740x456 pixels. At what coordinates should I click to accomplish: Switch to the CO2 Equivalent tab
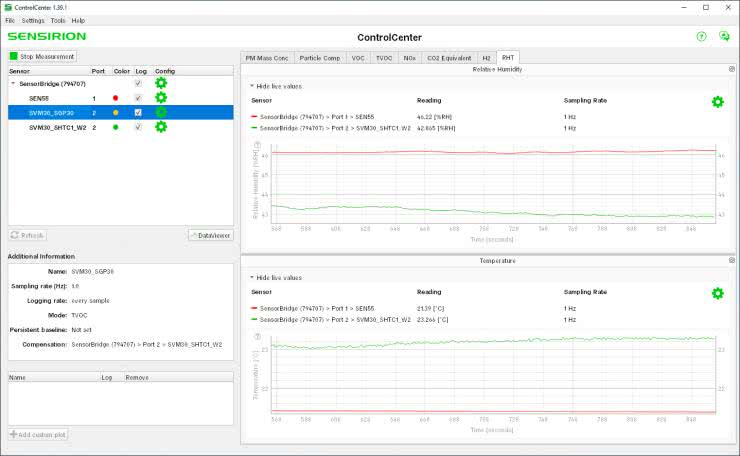450,58
